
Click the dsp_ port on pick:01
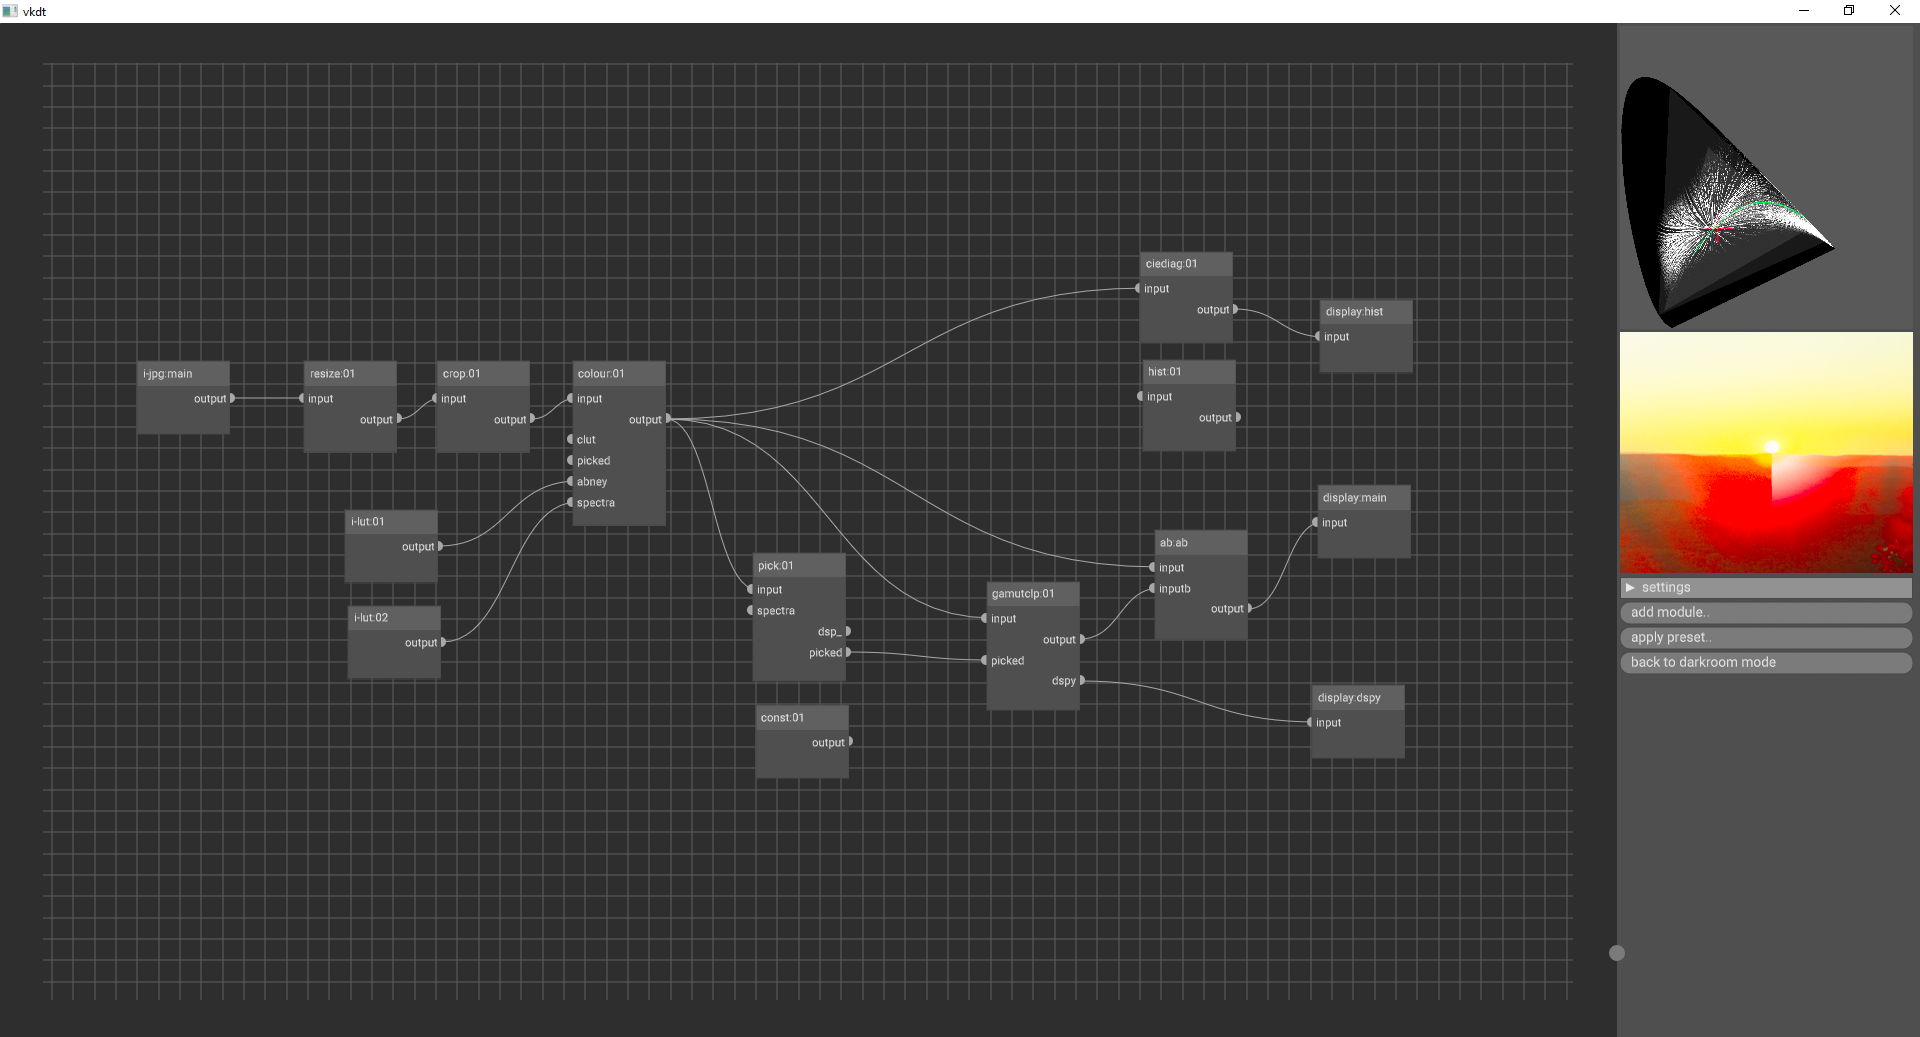[x=848, y=632]
